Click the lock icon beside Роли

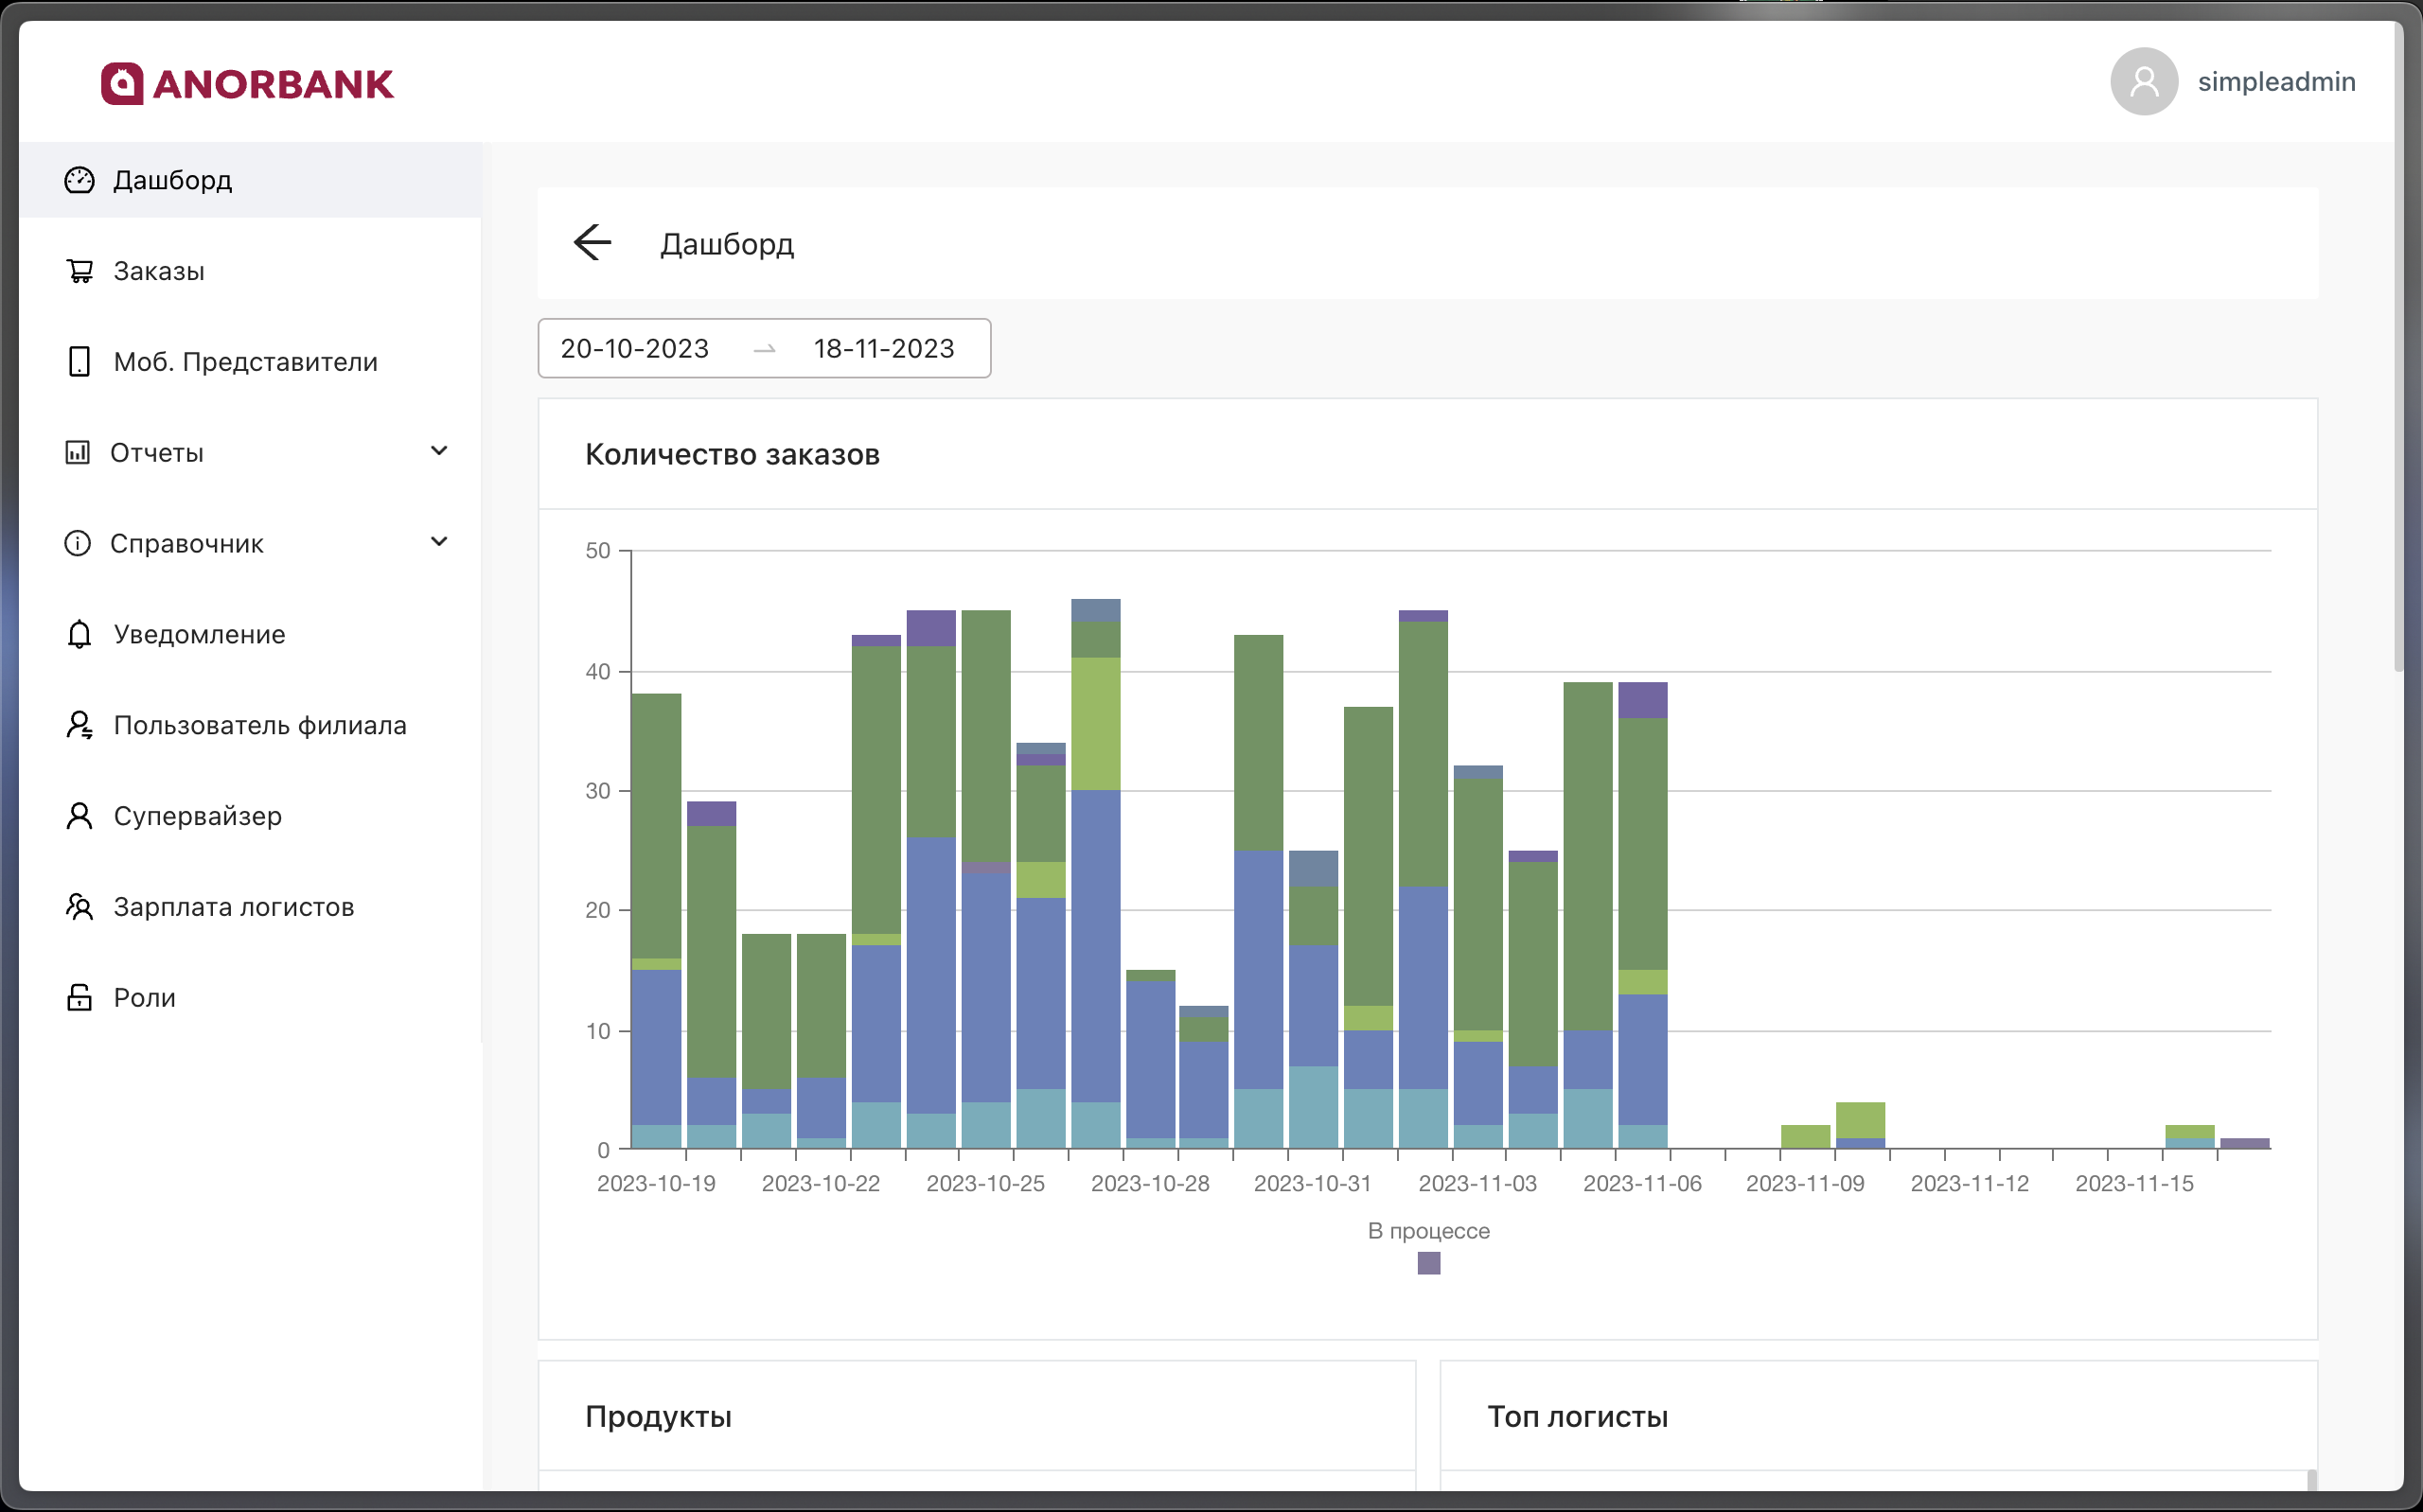click(79, 998)
